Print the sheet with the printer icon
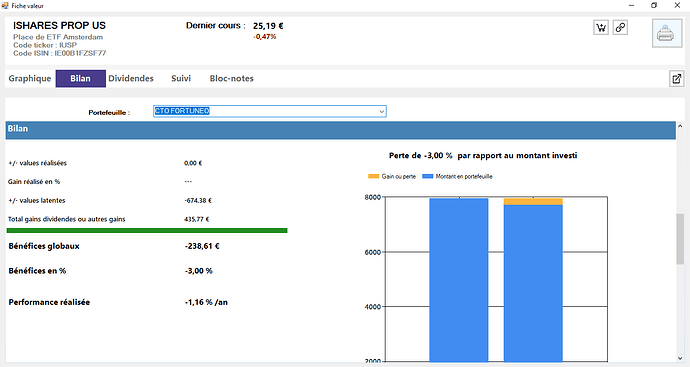The height and width of the screenshot is (367, 690). click(666, 33)
